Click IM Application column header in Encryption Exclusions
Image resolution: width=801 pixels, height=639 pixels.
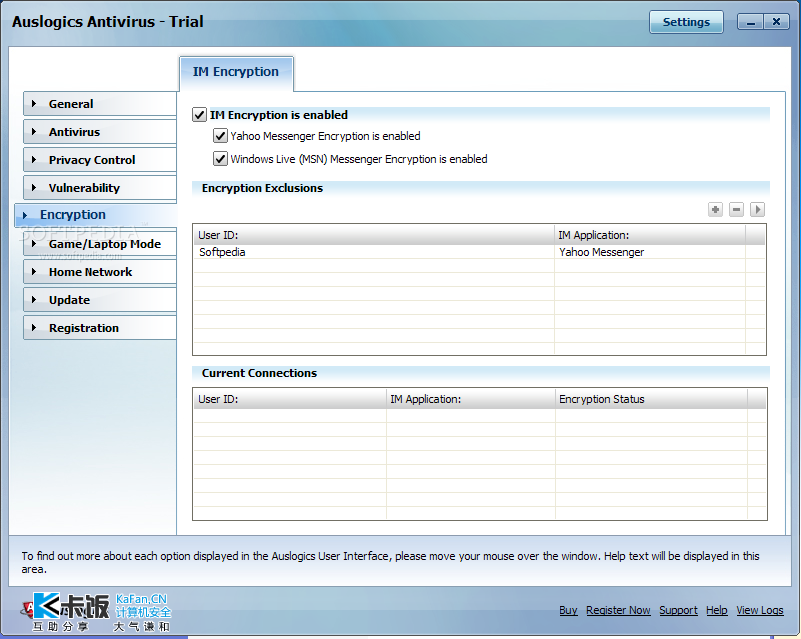(650, 235)
